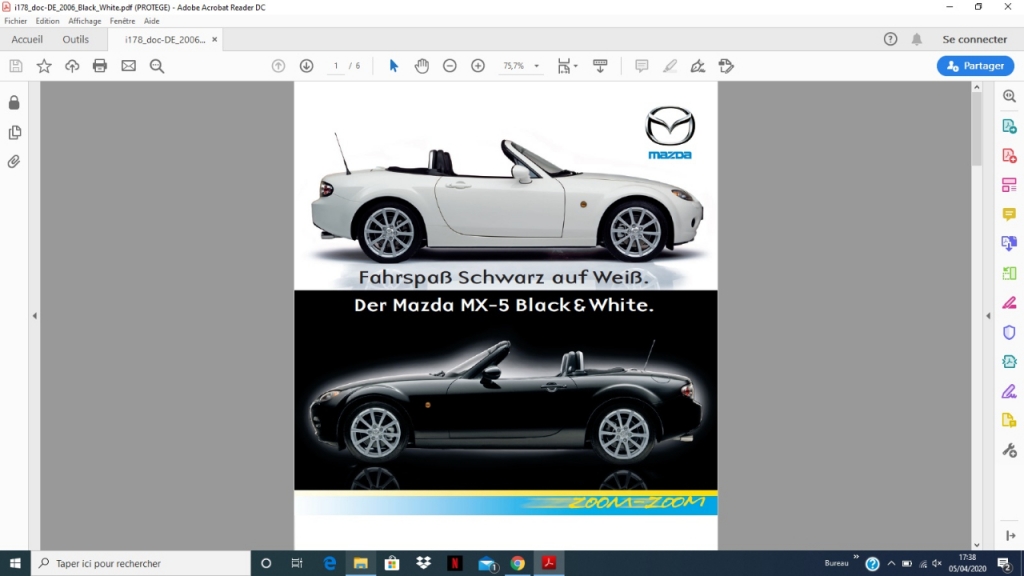Open the right pane search tool
The width and height of the screenshot is (1024, 576).
[1009, 97]
